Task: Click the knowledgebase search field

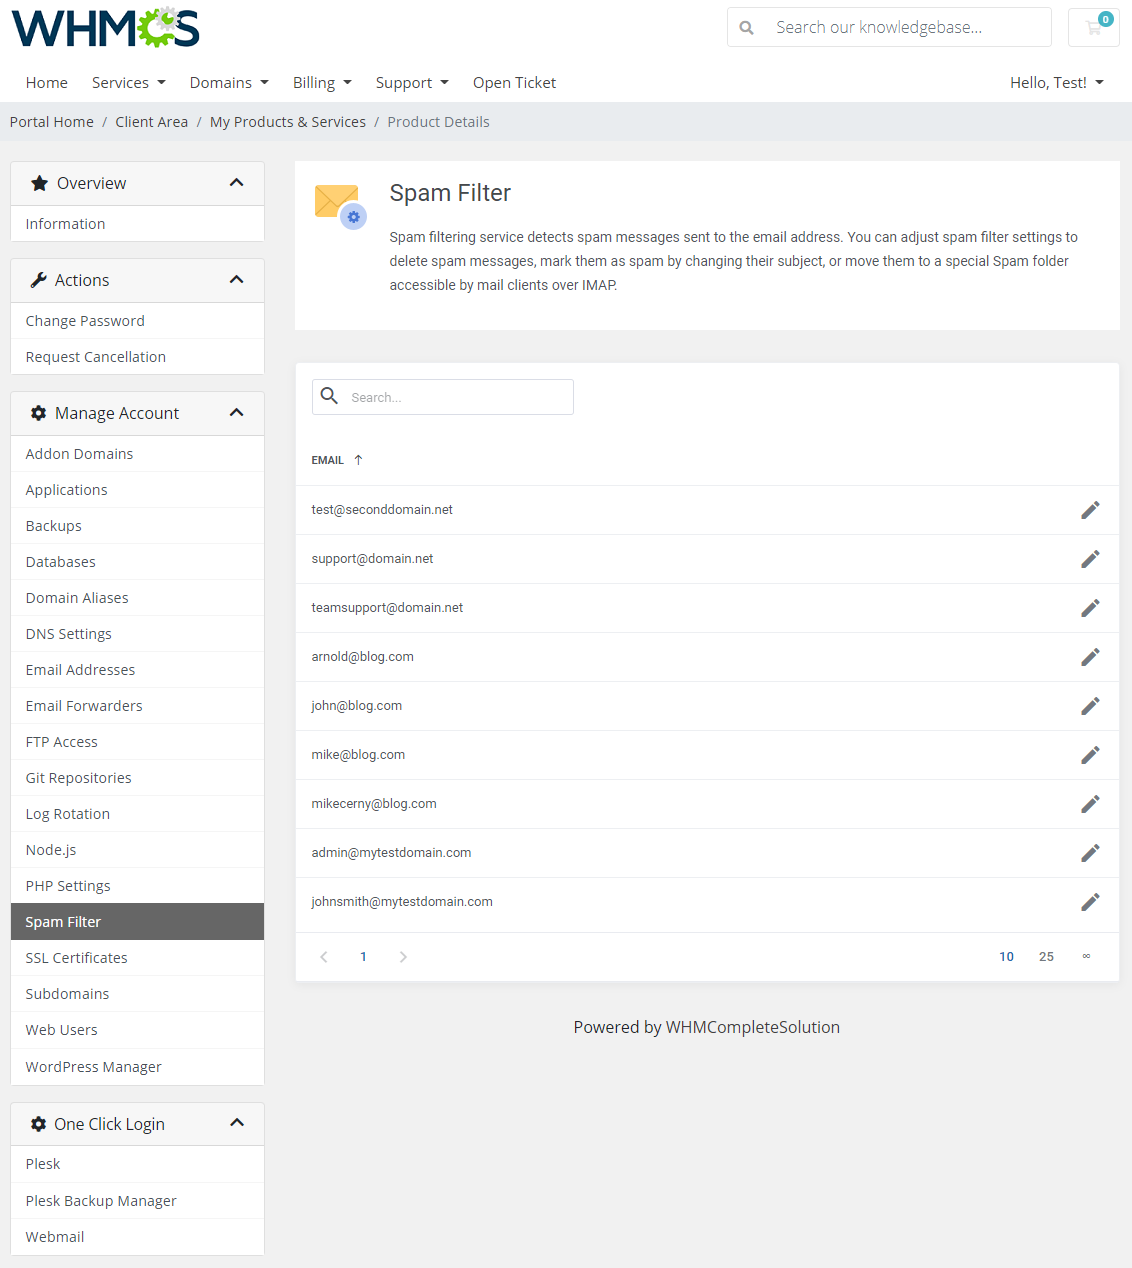Action: coord(910,27)
